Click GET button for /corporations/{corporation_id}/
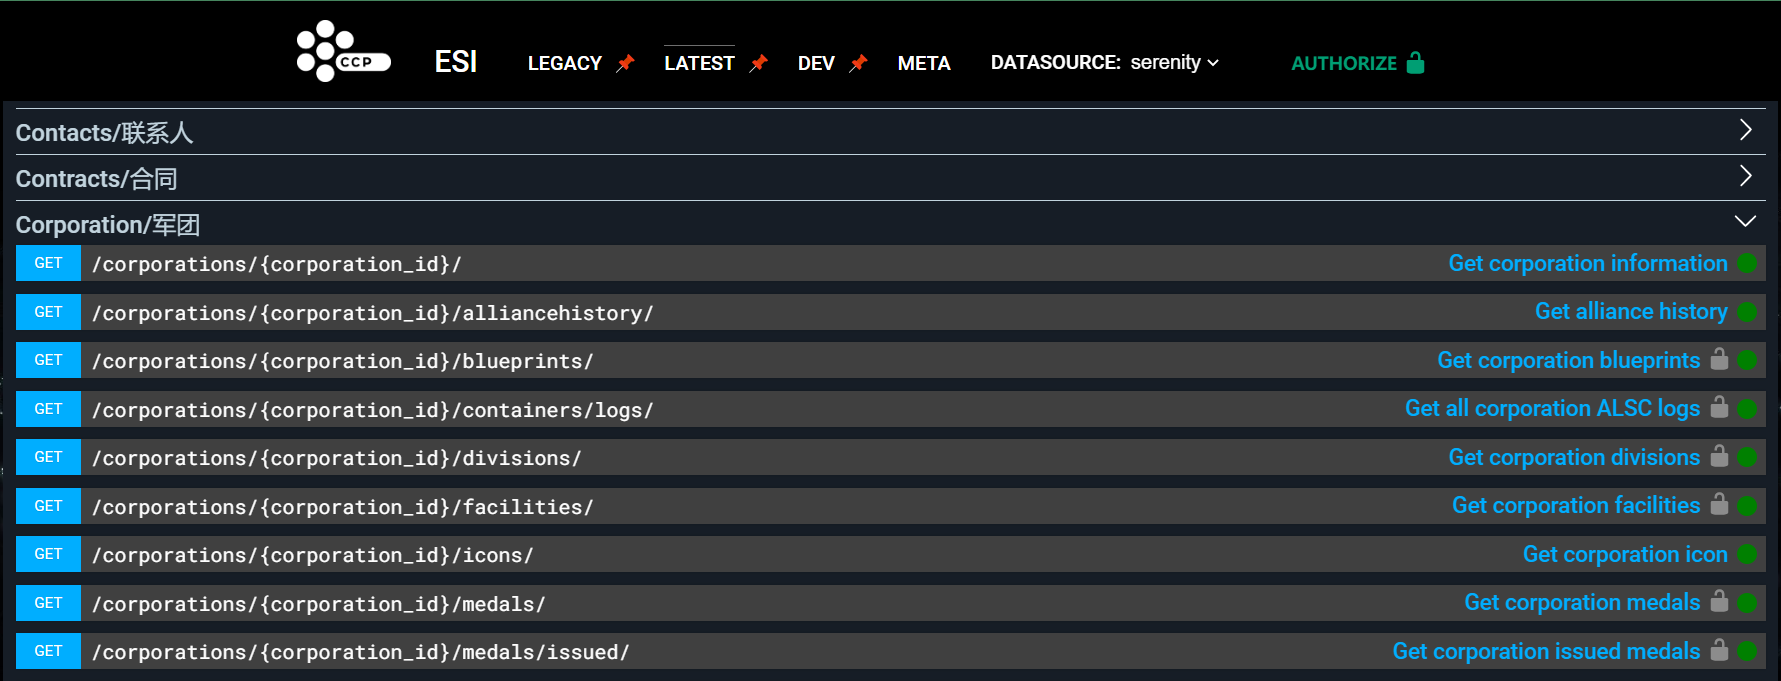 click(x=48, y=263)
